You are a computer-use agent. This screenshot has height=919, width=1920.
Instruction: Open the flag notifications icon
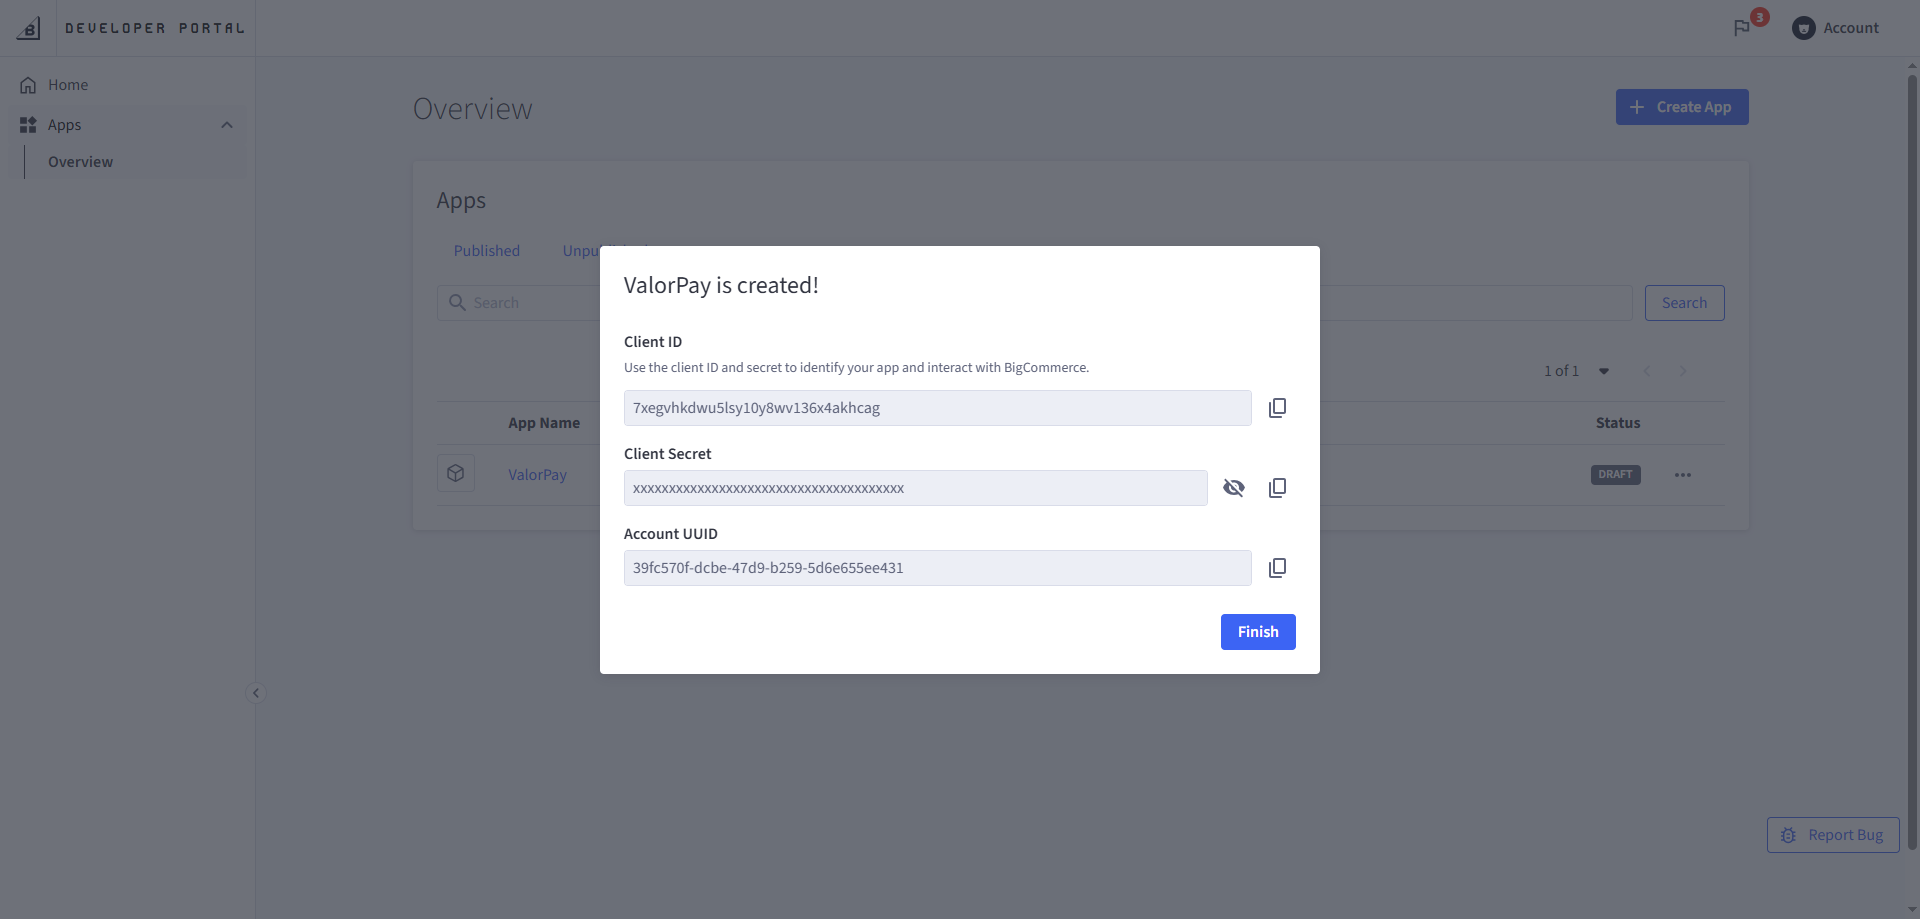(1742, 28)
